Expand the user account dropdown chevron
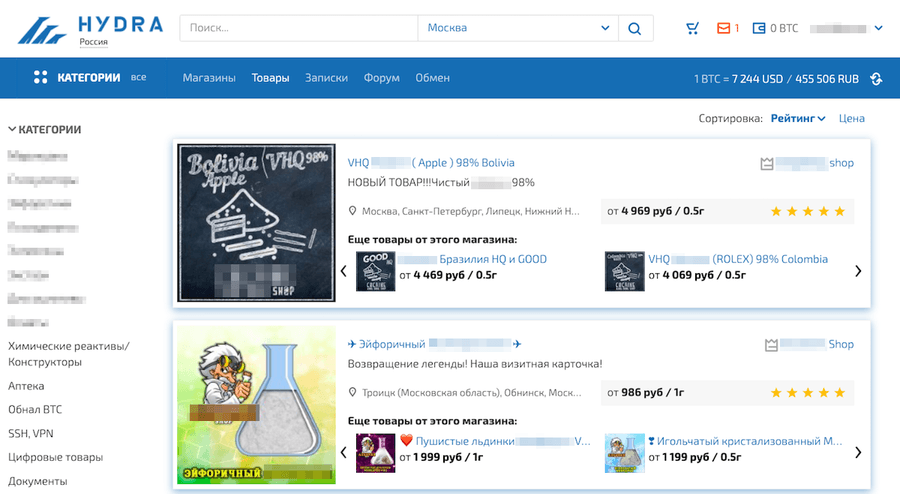Viewport: 900px width, 494px height. (x=878, y=28)
